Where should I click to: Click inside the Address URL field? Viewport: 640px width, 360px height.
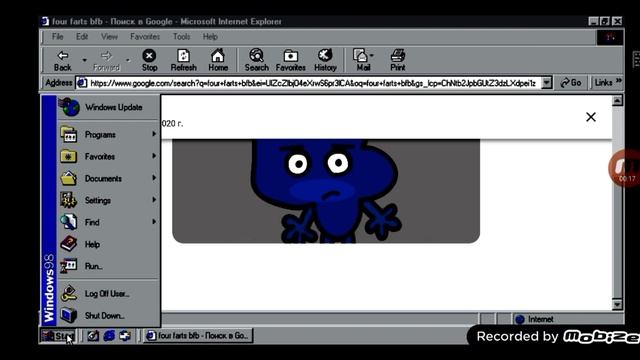[313, 83]
